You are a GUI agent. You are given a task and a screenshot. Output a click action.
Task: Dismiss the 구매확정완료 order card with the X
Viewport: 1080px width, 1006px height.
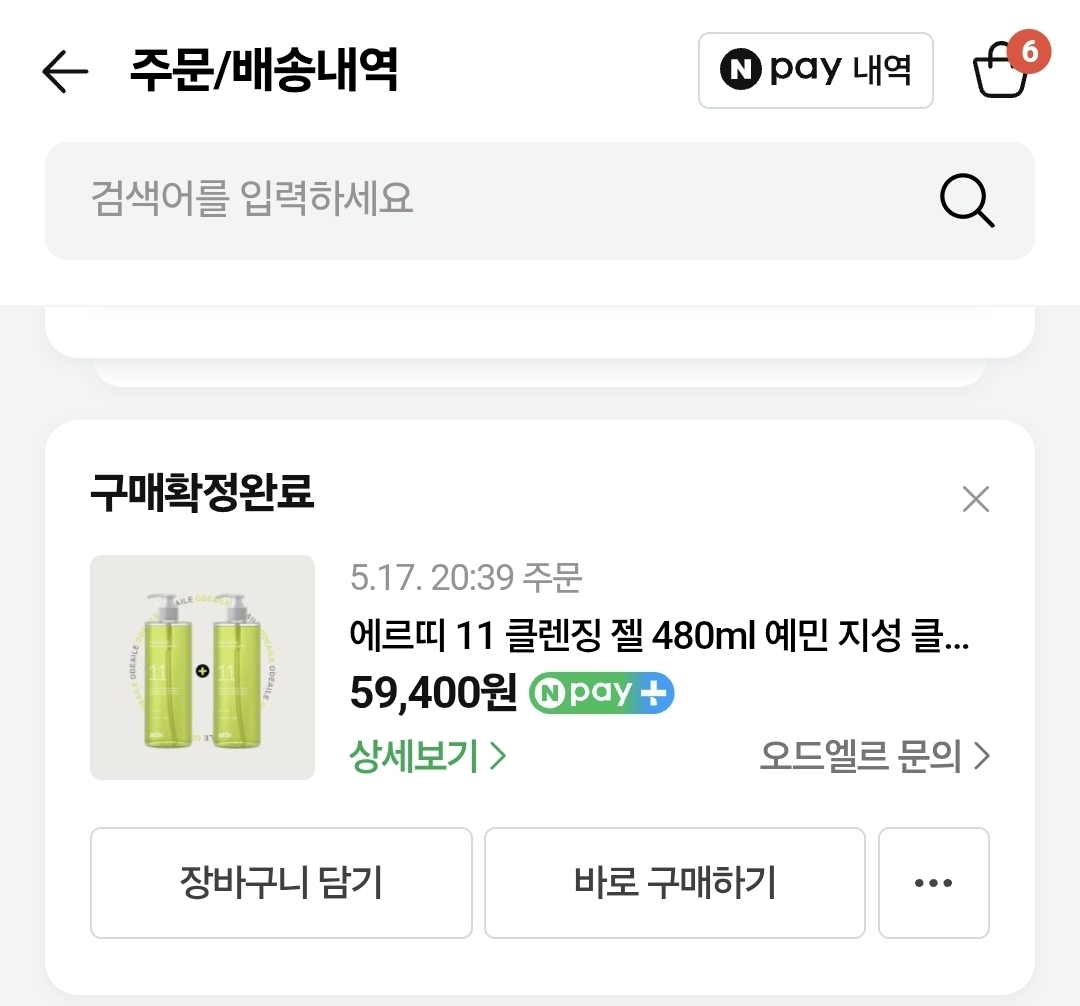[975, 498]
